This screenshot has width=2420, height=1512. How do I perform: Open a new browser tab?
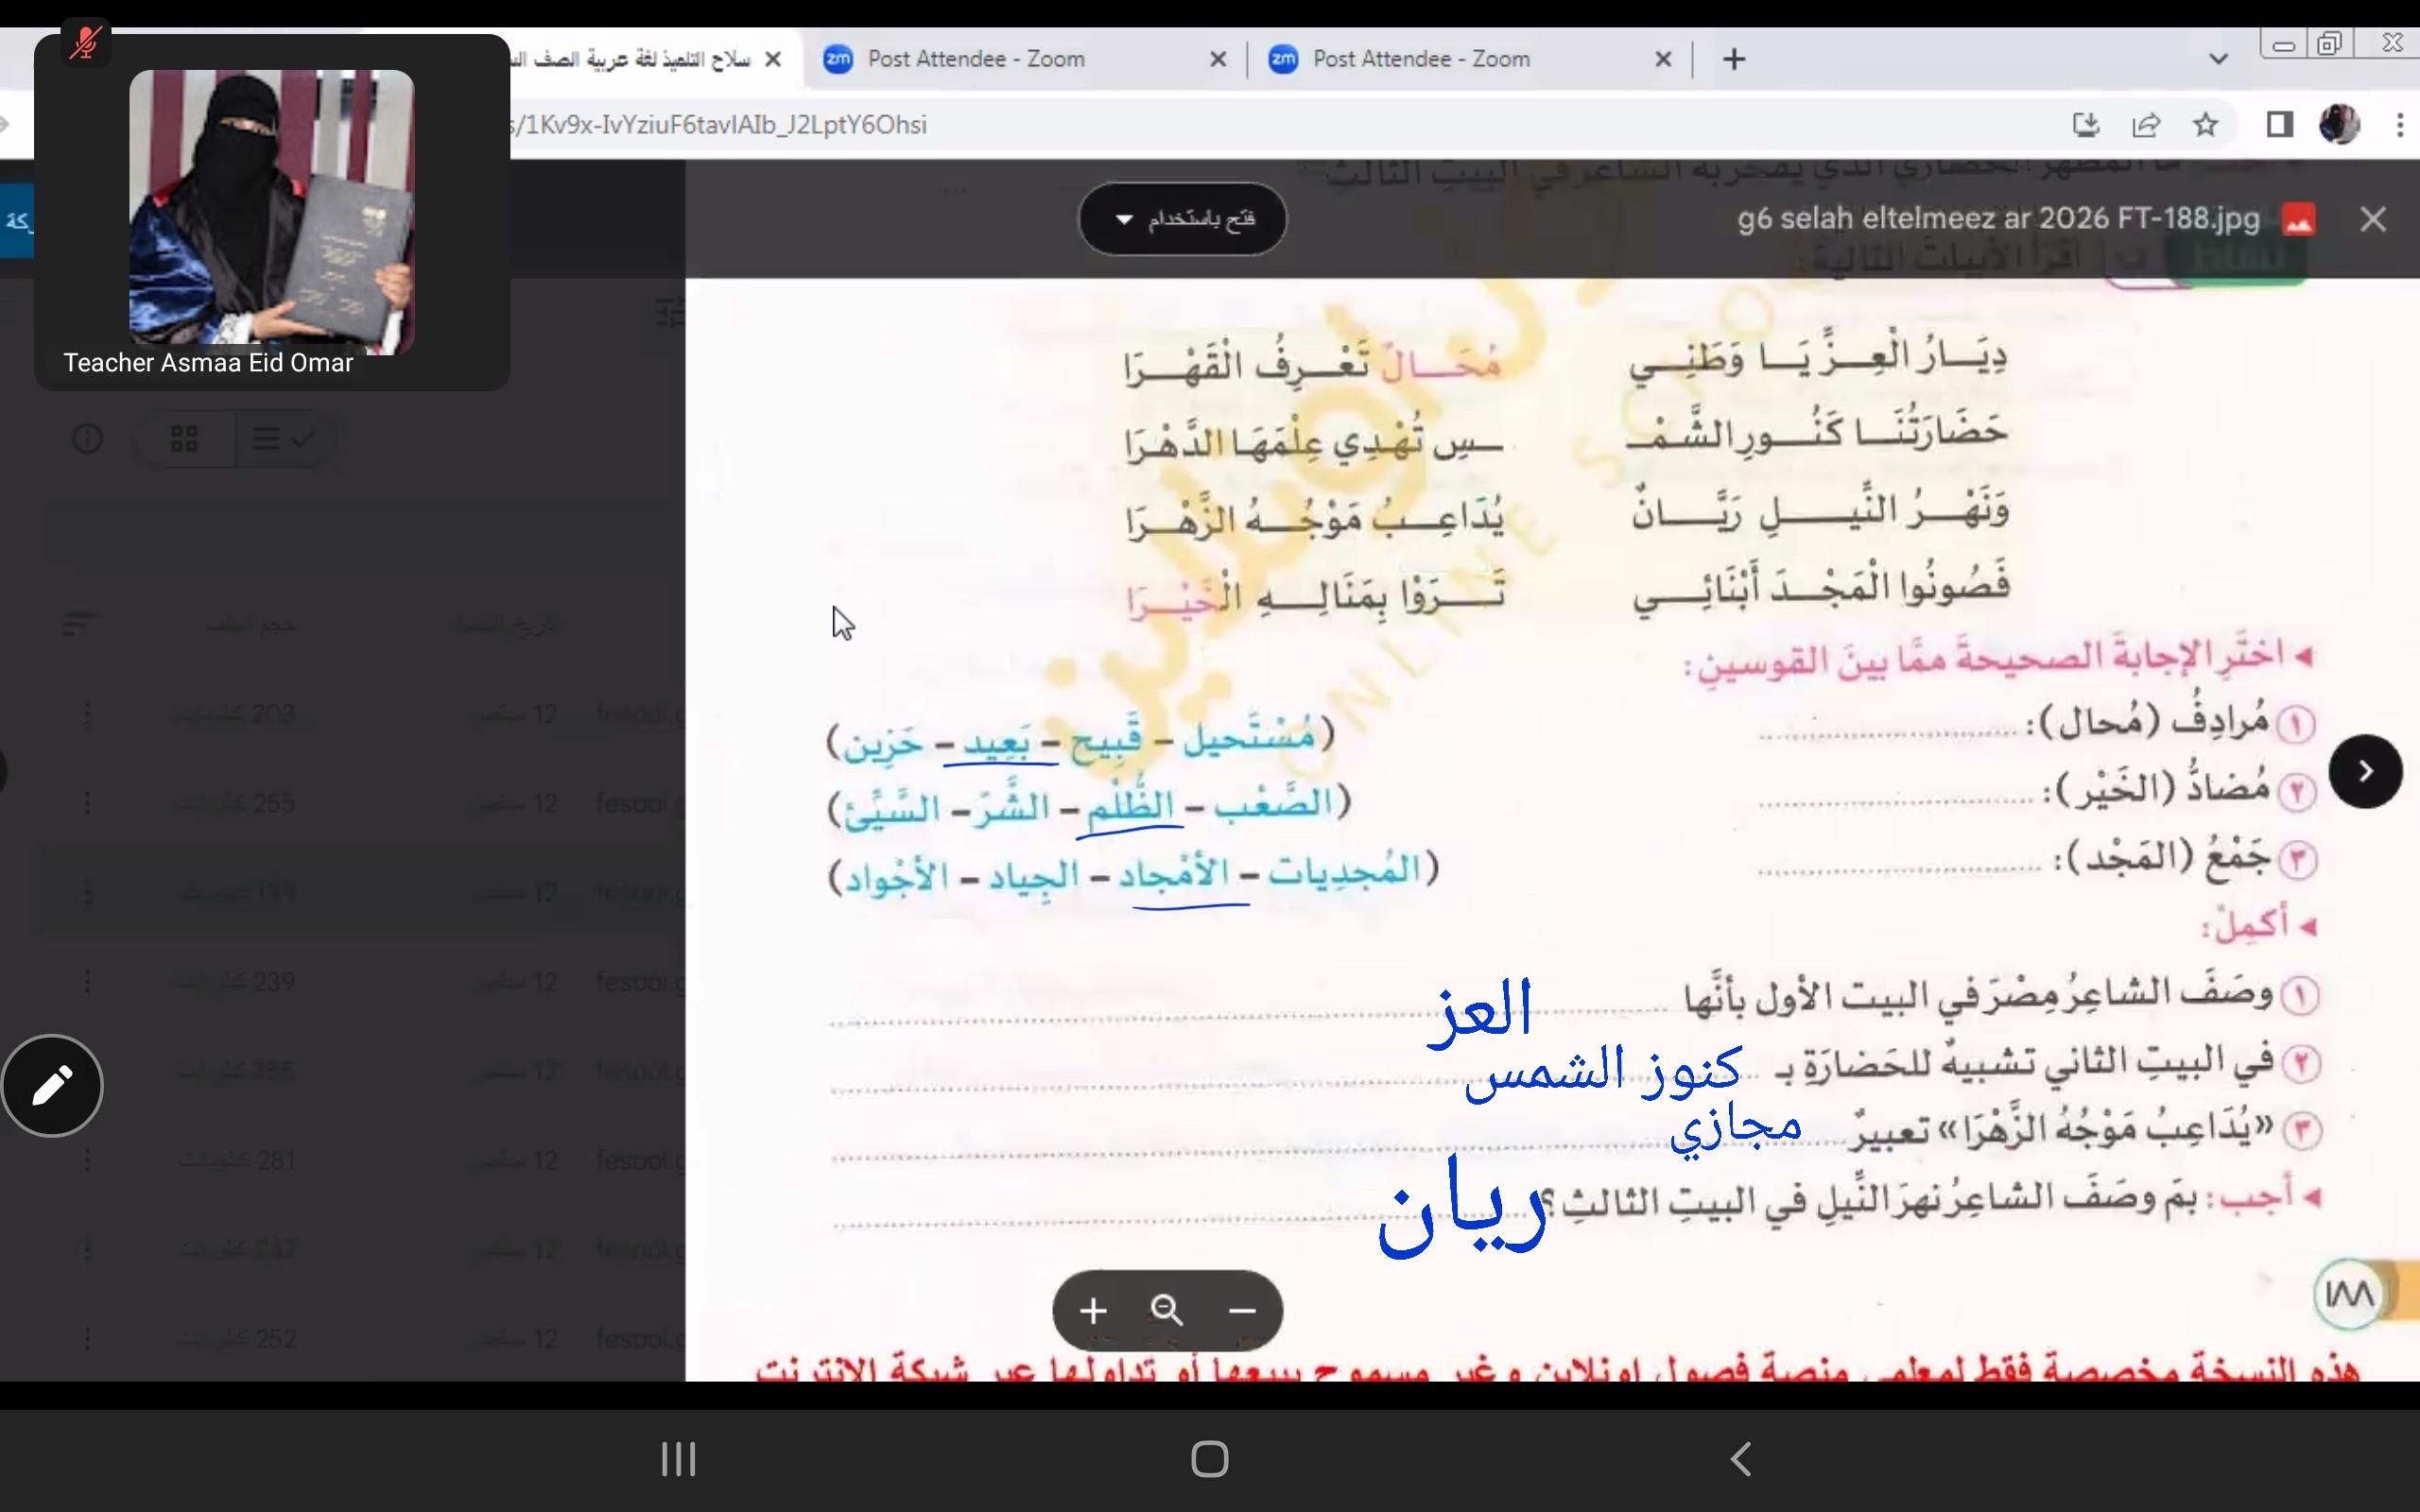(x=1734, y=59)
